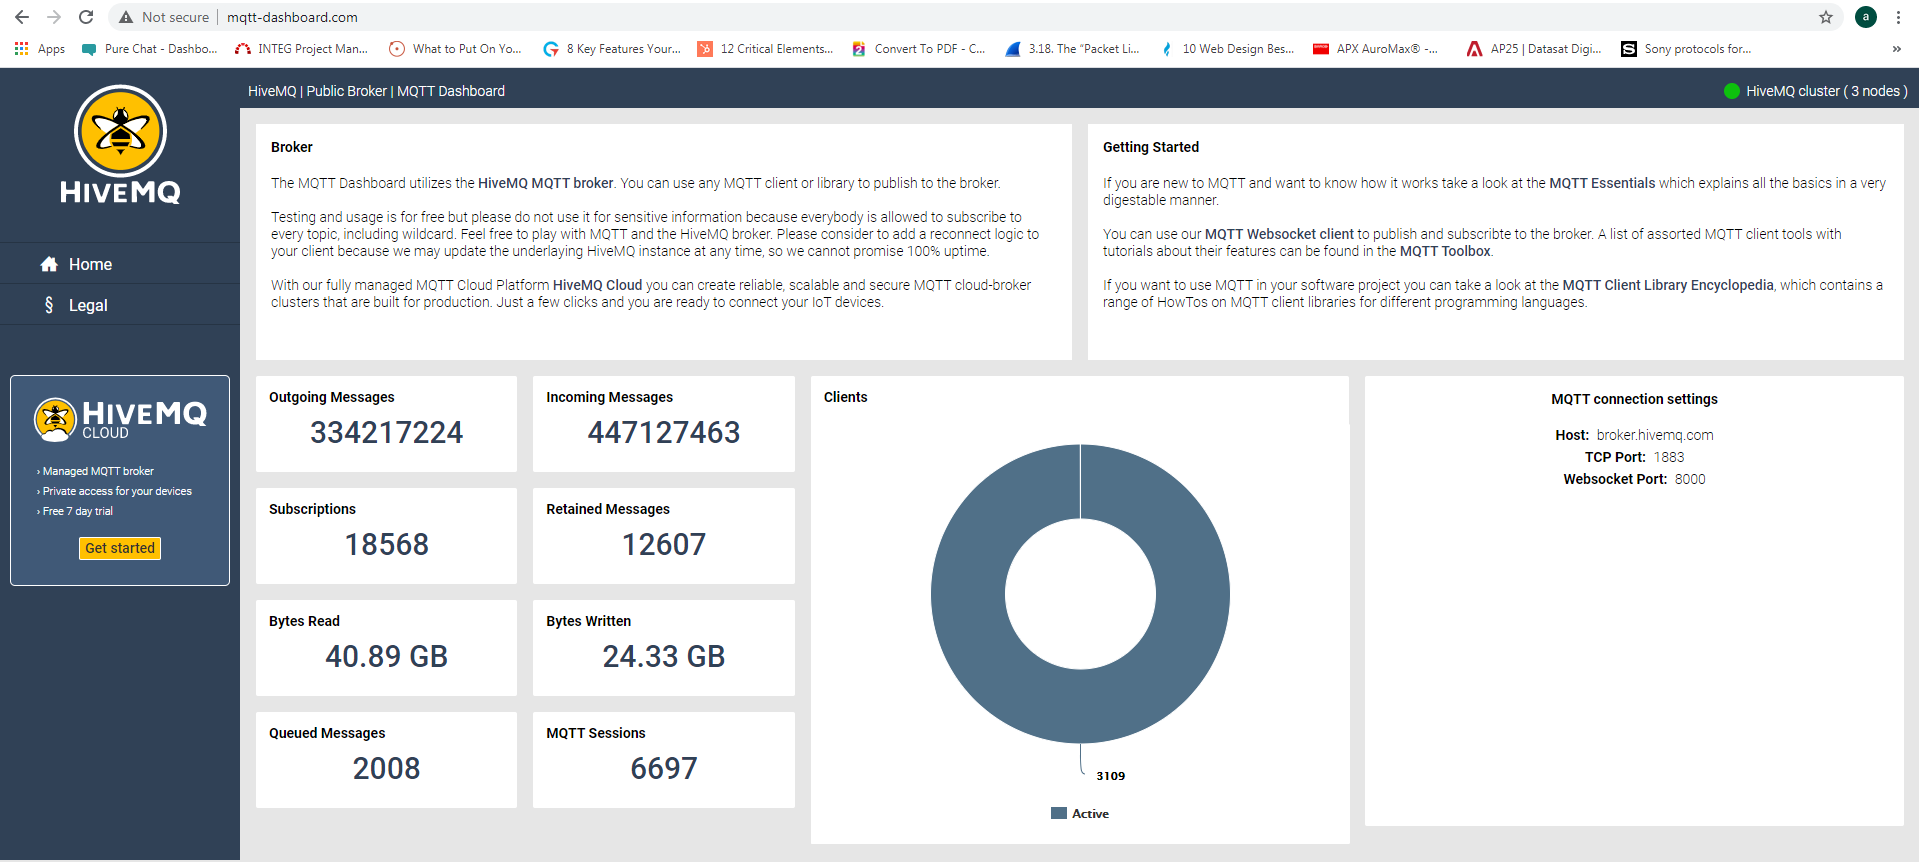Click the HiveMQ cluster (3 nodes) text
This screenshot has width=1919, height=862.
tap(1827, 91)
